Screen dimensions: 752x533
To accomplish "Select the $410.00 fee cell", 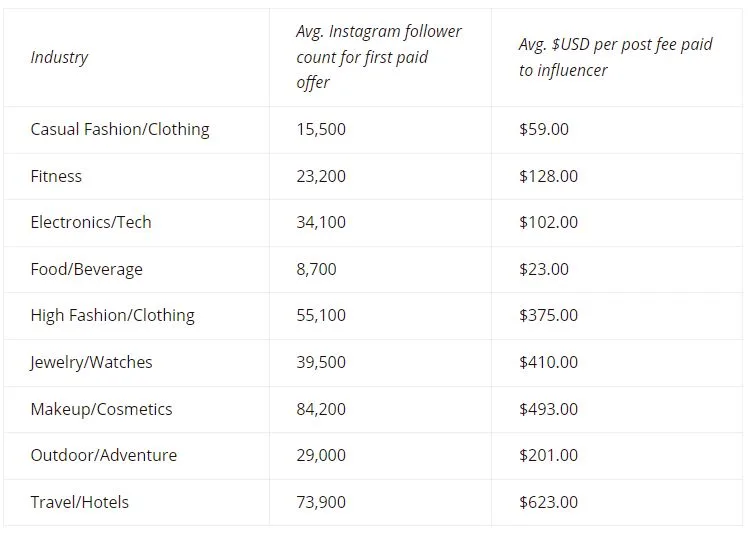I will 548,362.
